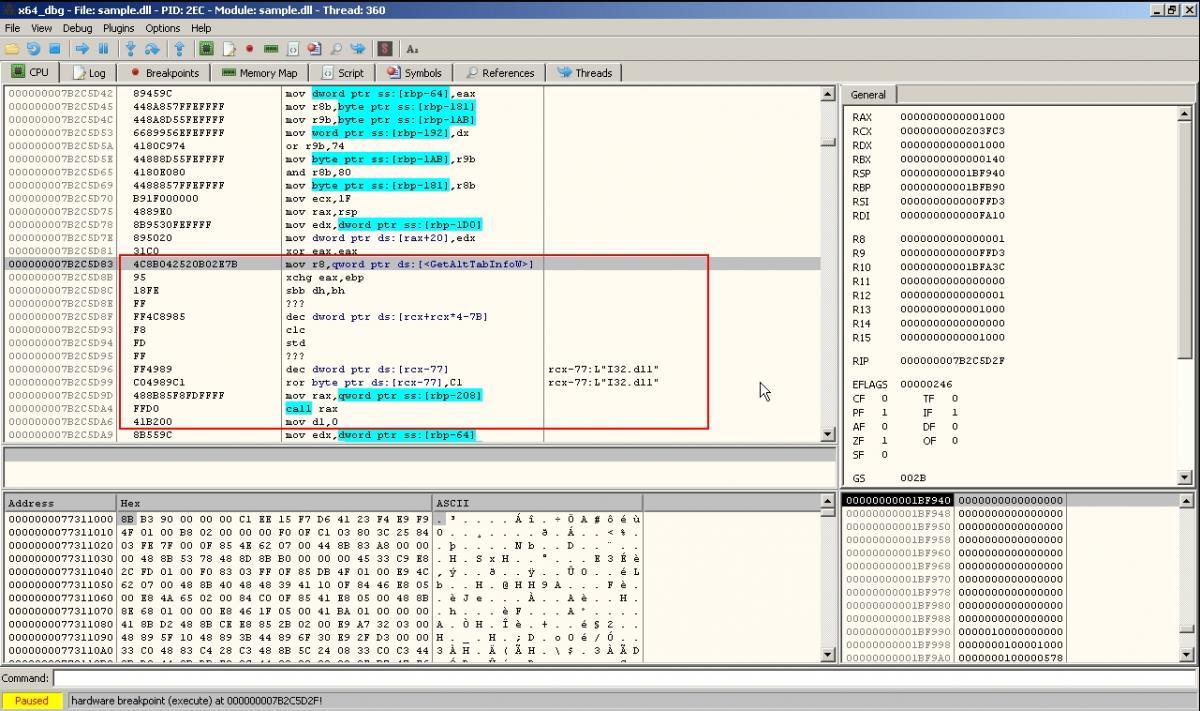
Task: Open the File menu
Action: (x=12, y=28)
